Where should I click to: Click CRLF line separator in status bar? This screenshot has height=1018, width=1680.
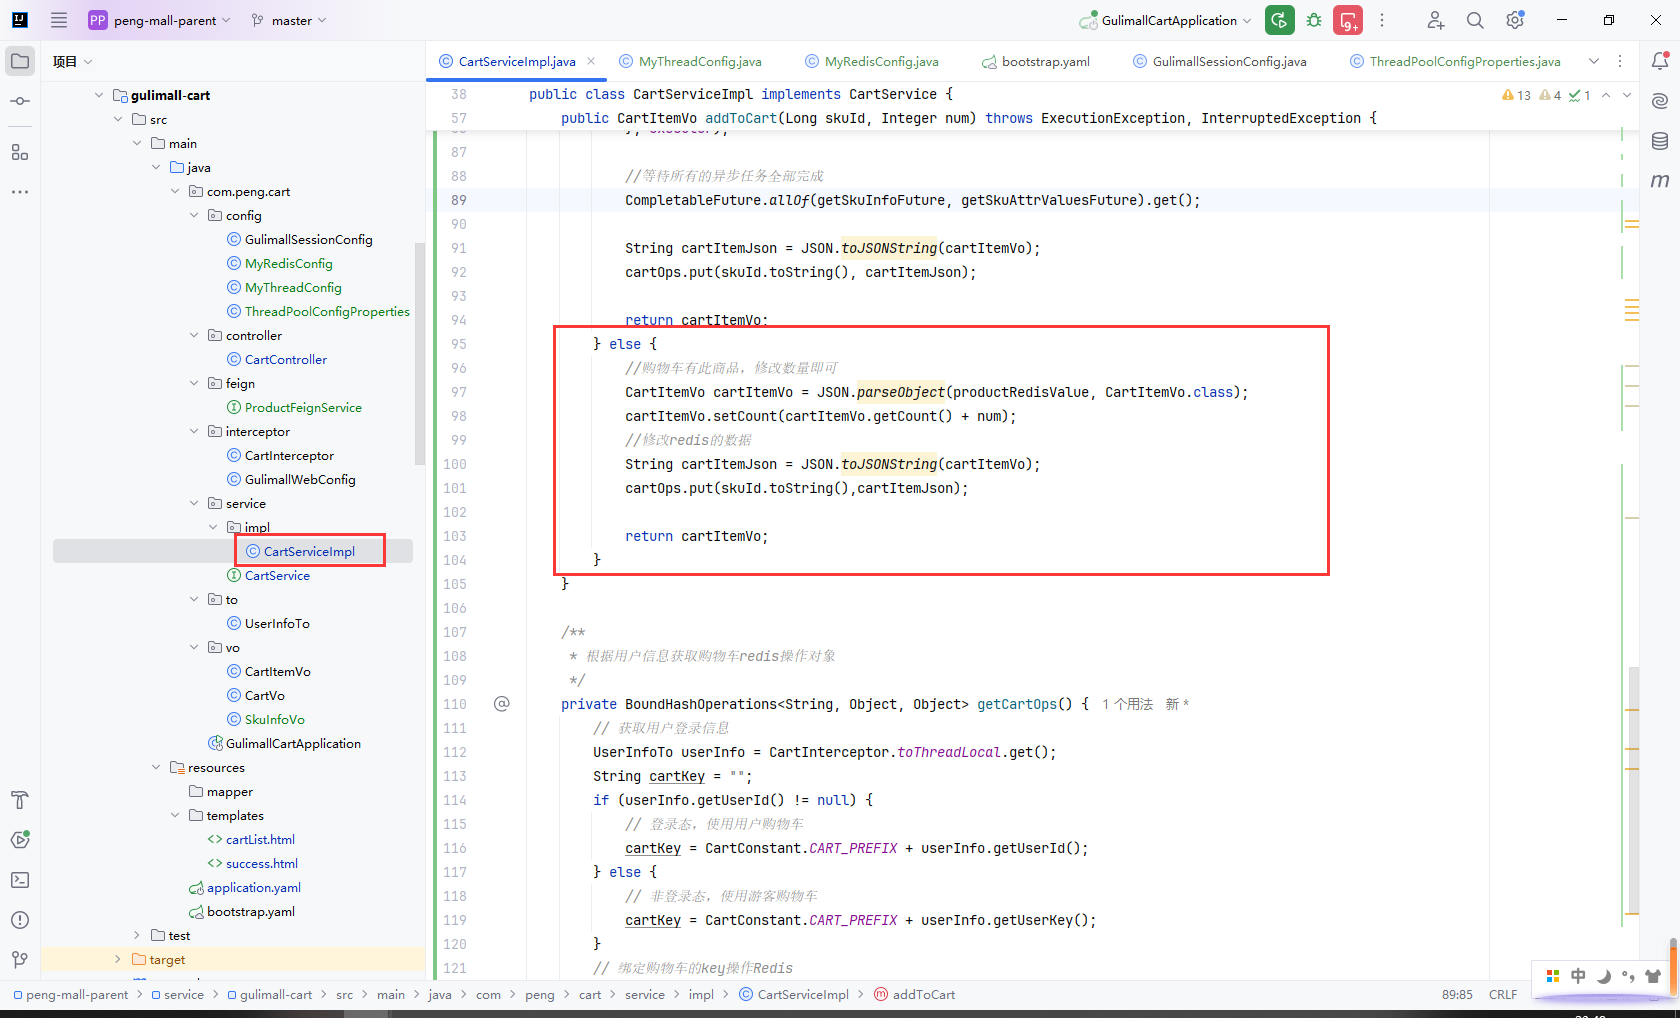[1503, 994]
